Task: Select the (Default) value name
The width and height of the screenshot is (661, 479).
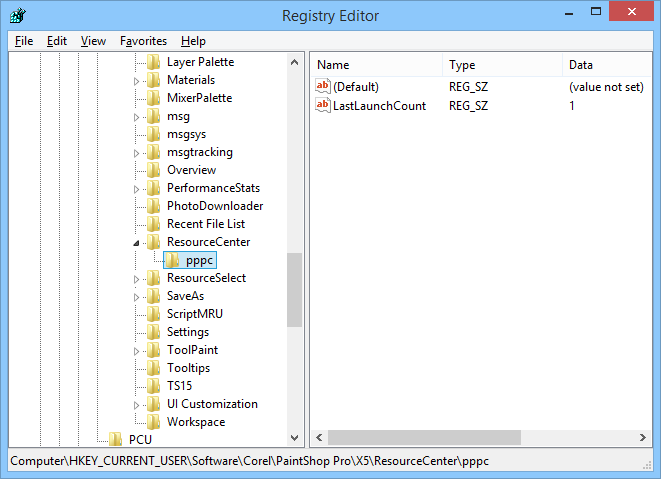Action: [356, 87]
